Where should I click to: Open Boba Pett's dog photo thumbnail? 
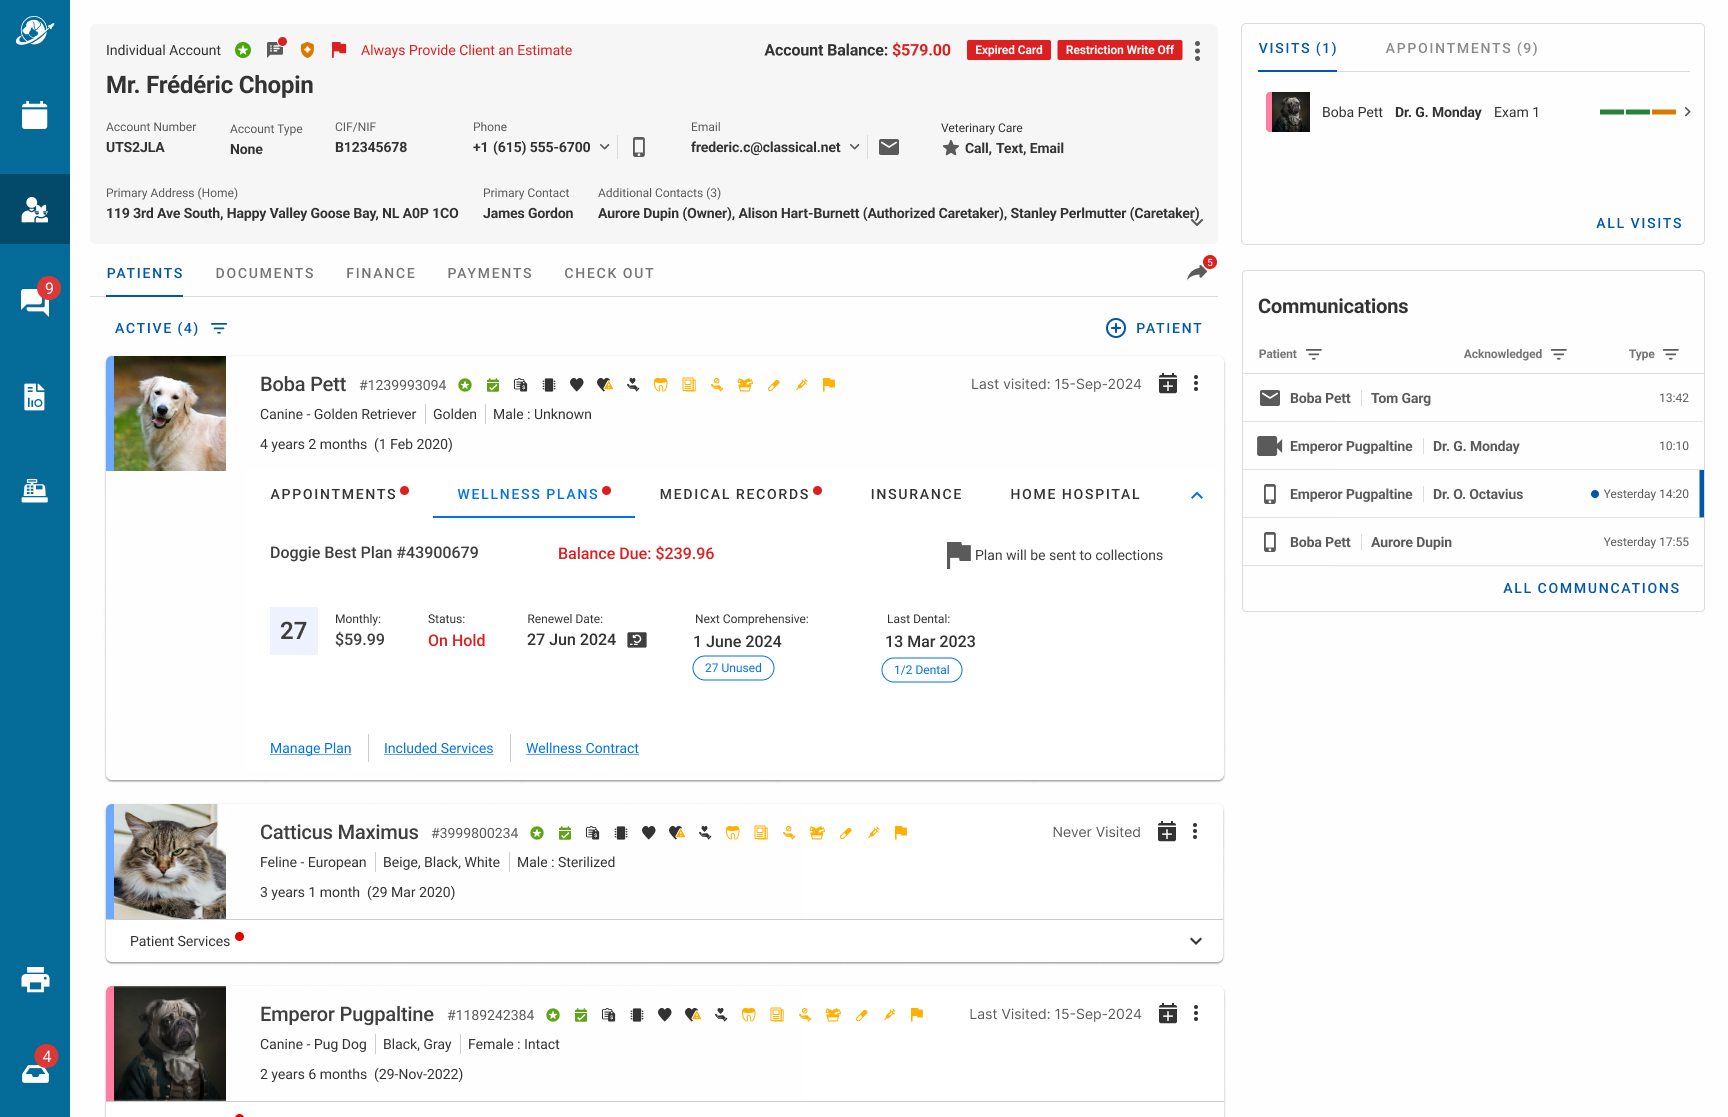tap(170, 413)
